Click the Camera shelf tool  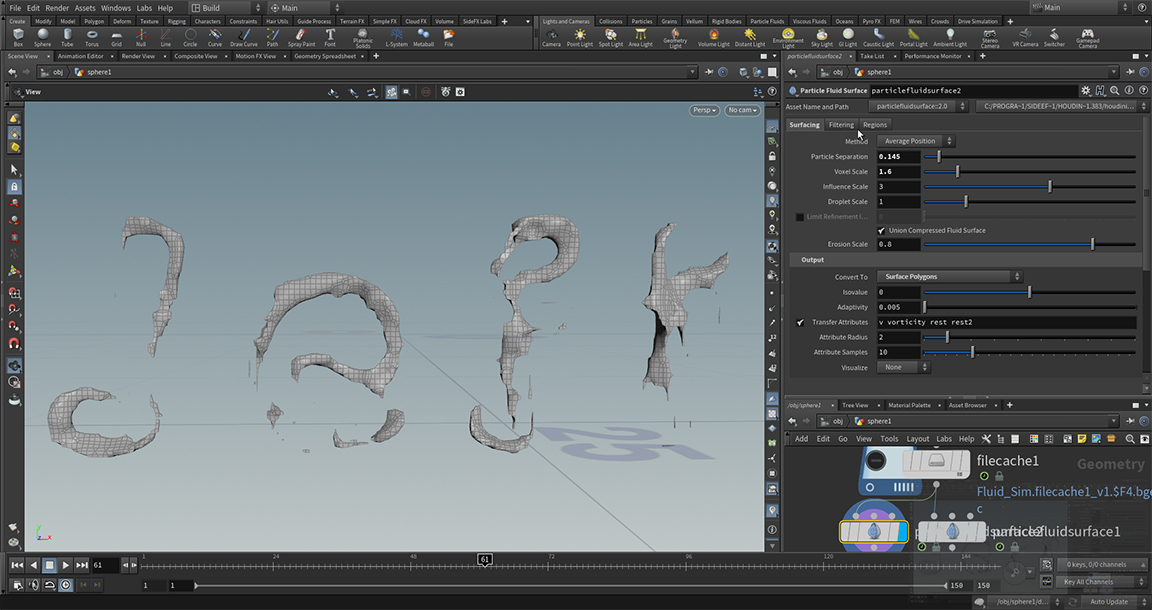pos(551,37)
